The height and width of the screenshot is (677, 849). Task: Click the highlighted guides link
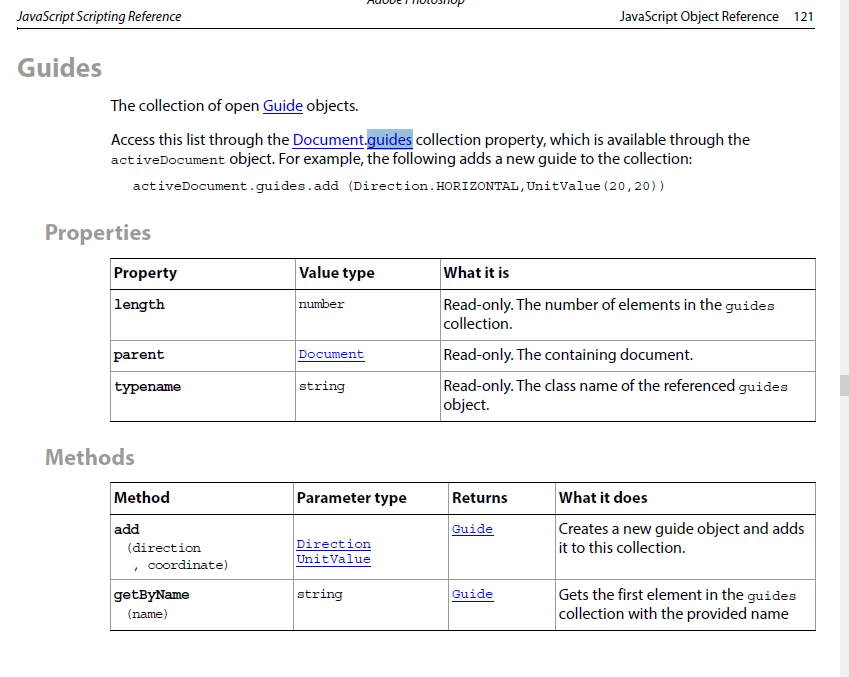389,140
